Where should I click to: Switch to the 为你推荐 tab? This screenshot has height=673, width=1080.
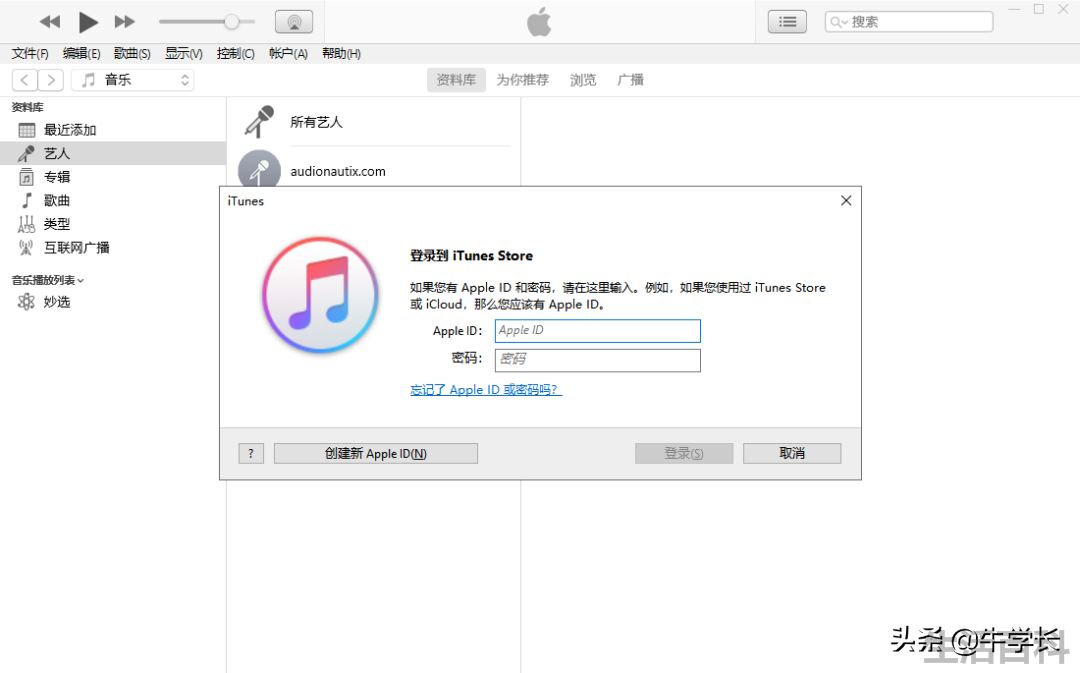pyautogui.click(x=523, y=80)
